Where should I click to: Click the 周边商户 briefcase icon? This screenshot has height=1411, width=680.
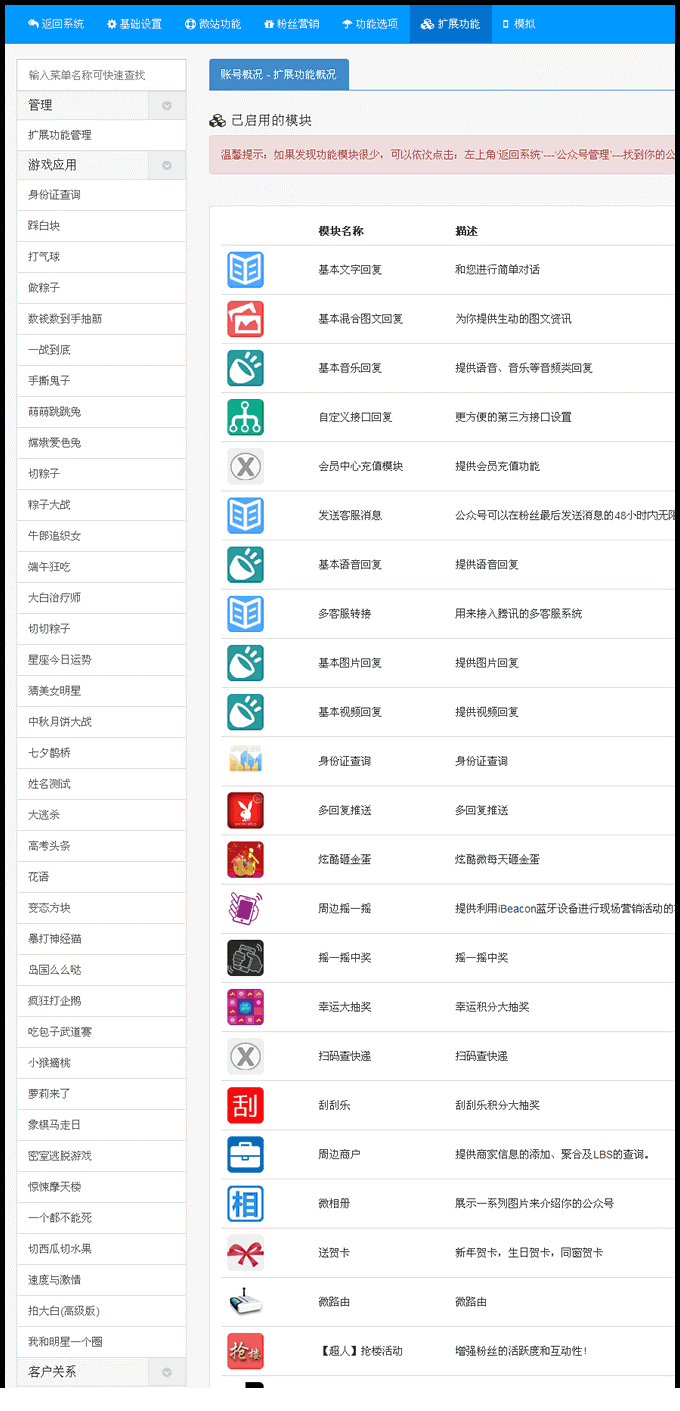coord(245,1154)
